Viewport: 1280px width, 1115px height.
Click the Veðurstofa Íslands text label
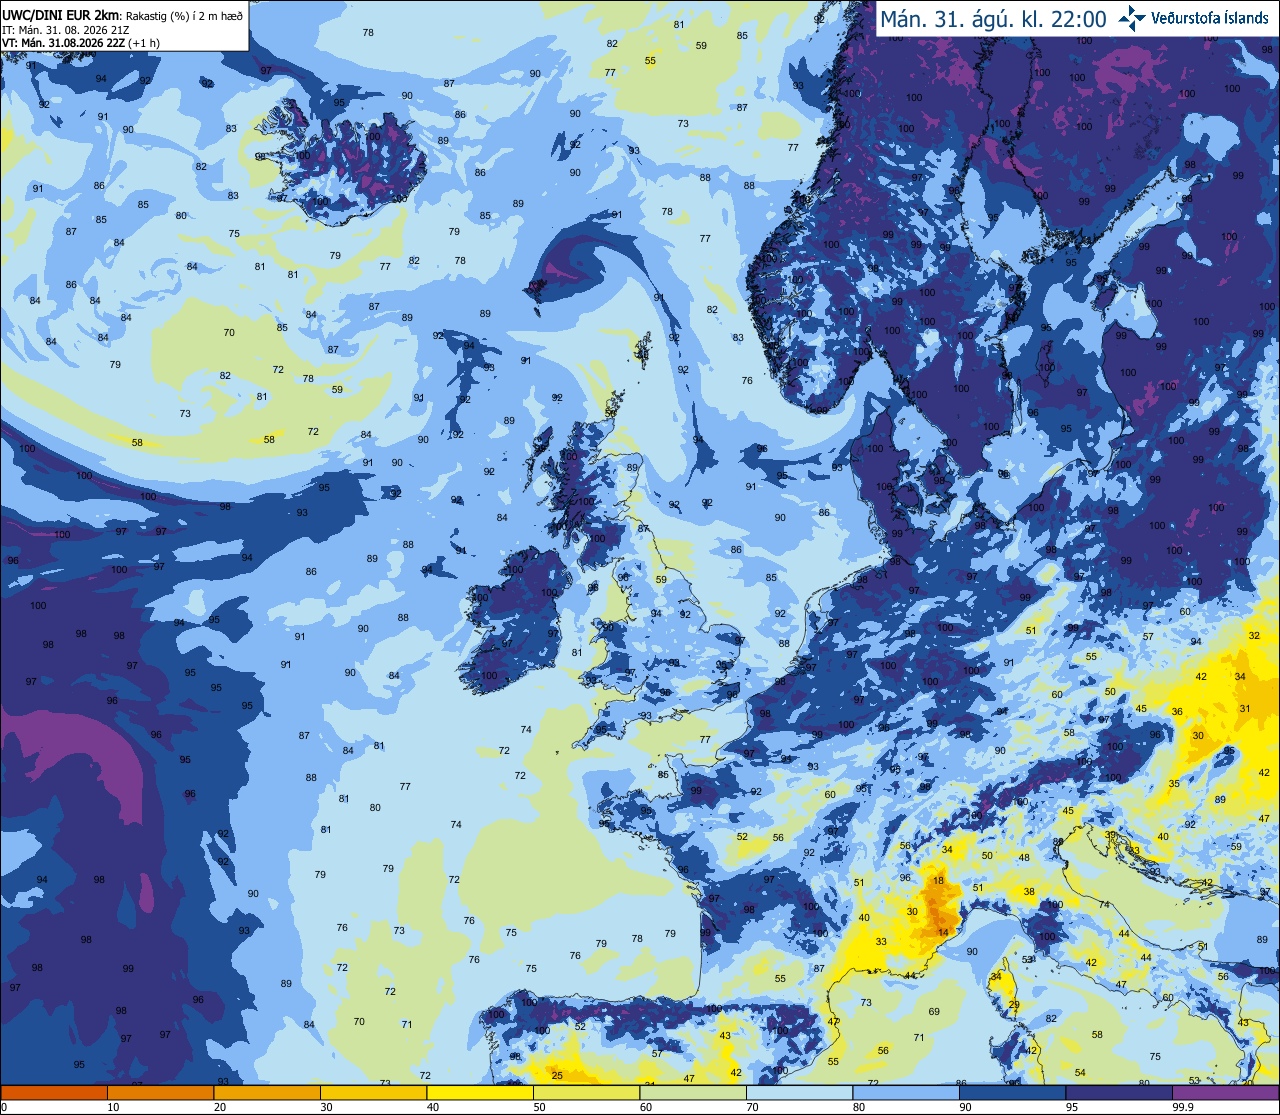pyautogui.click(x=1209, y=18)
